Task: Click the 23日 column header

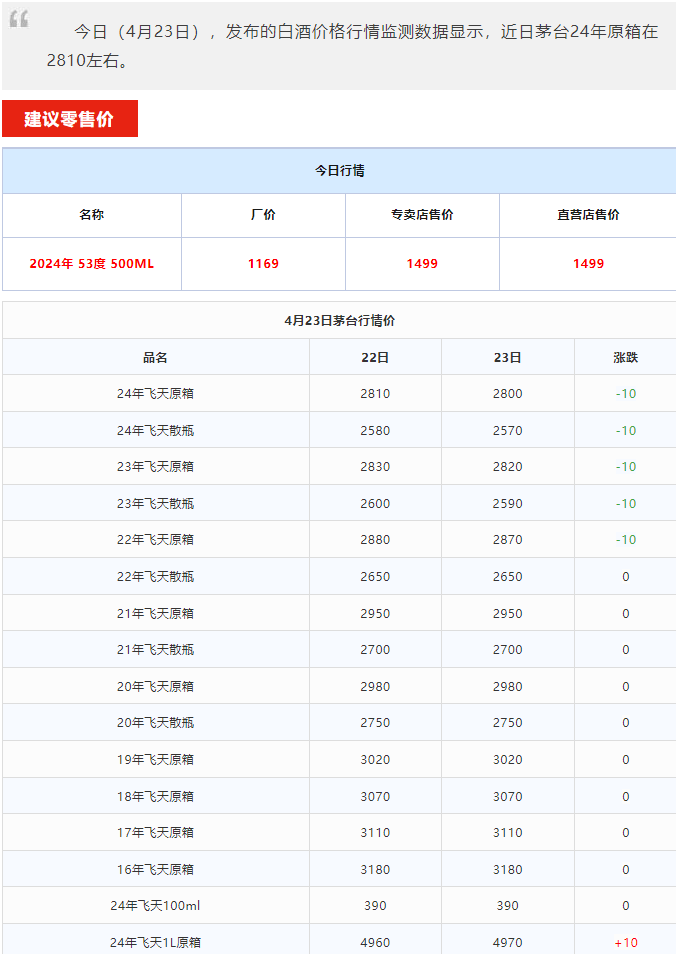Action: click(507, 357)
